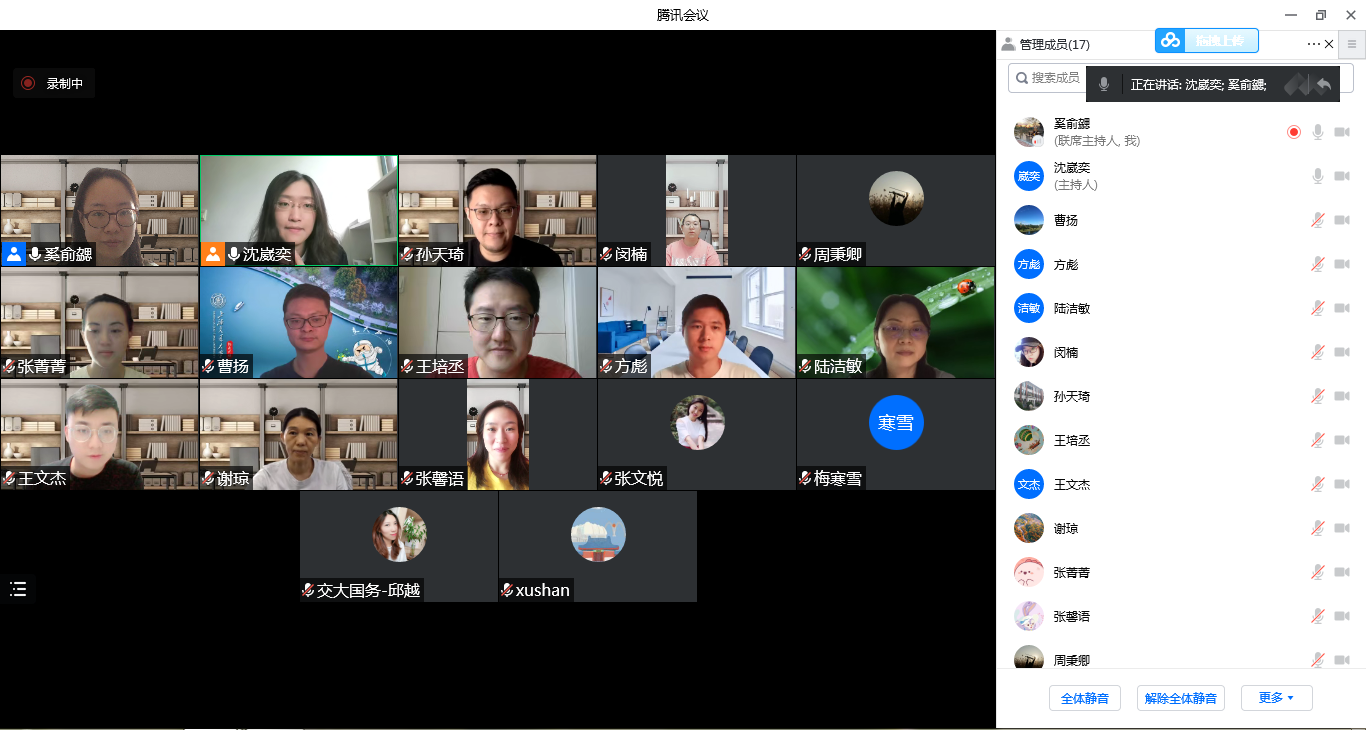
Task: Select 王文杰 in the member list
Action: click(1072, 484)
